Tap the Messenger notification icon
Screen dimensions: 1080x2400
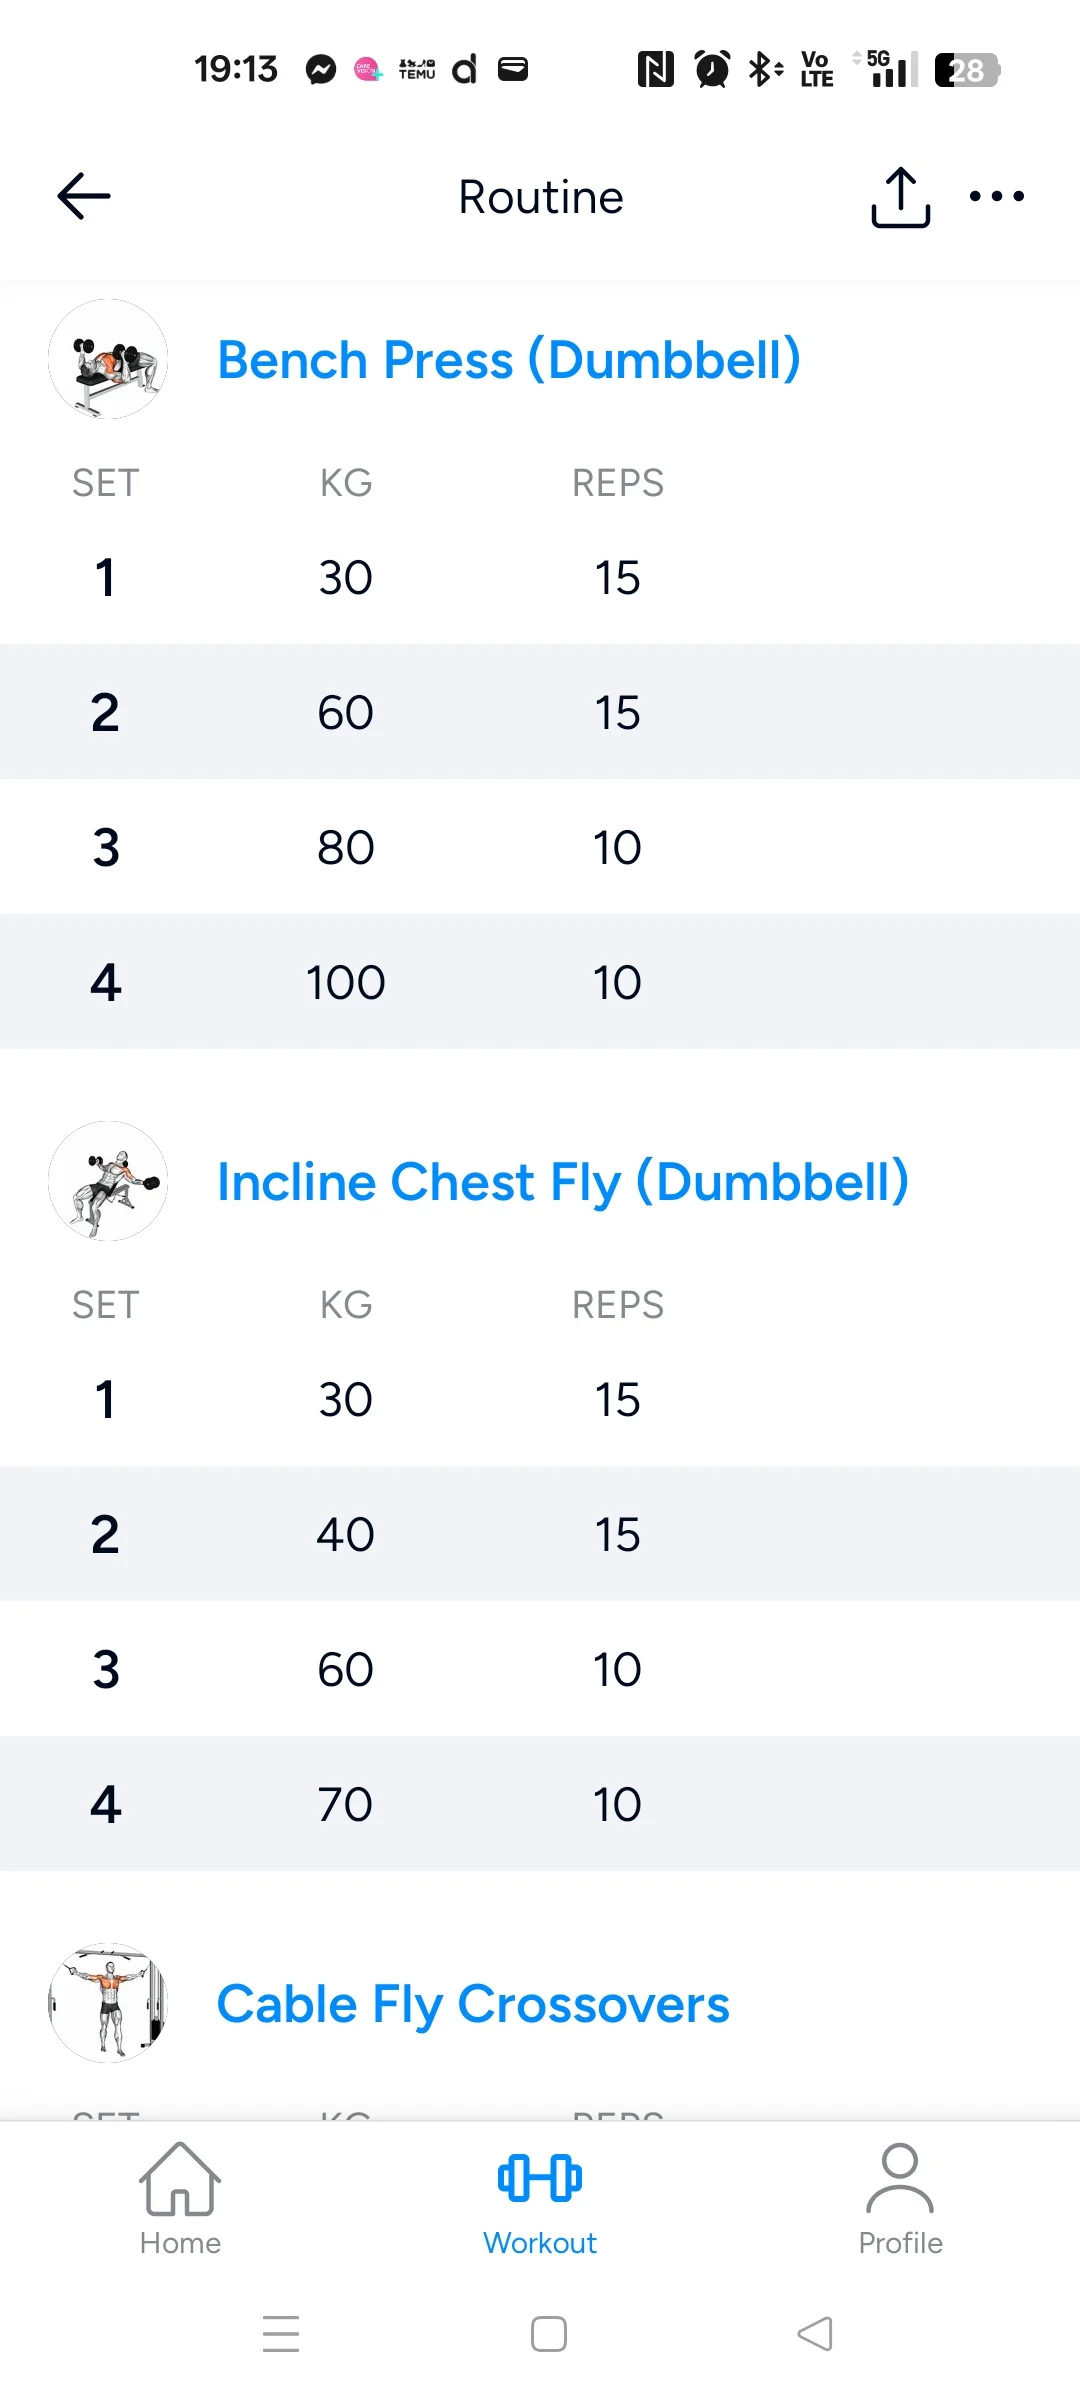pos(321,69)
